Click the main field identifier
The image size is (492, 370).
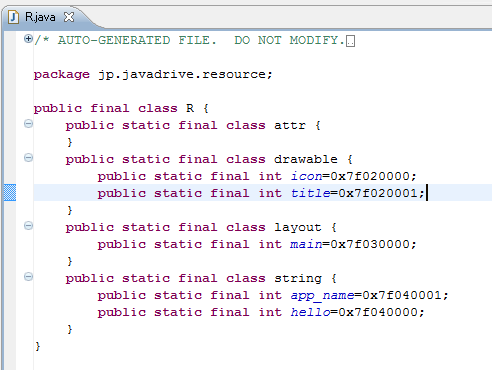click(x=306, y=244)
